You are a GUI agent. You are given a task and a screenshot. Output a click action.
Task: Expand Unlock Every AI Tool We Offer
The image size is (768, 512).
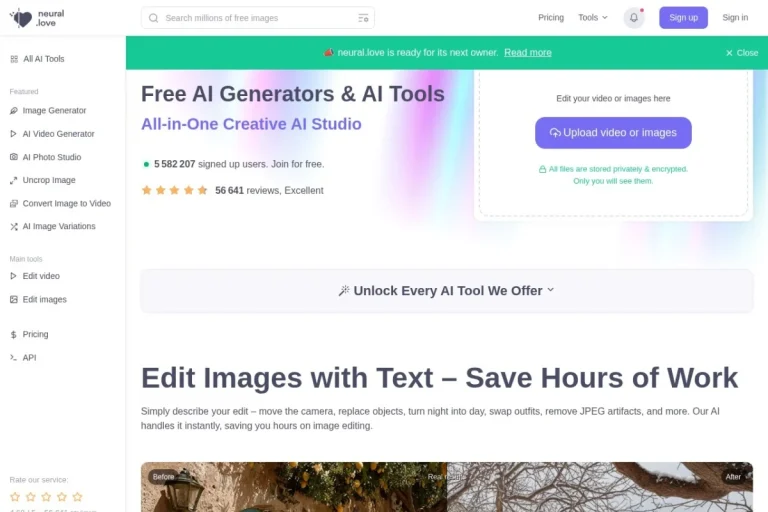click(x=447, y=291)
